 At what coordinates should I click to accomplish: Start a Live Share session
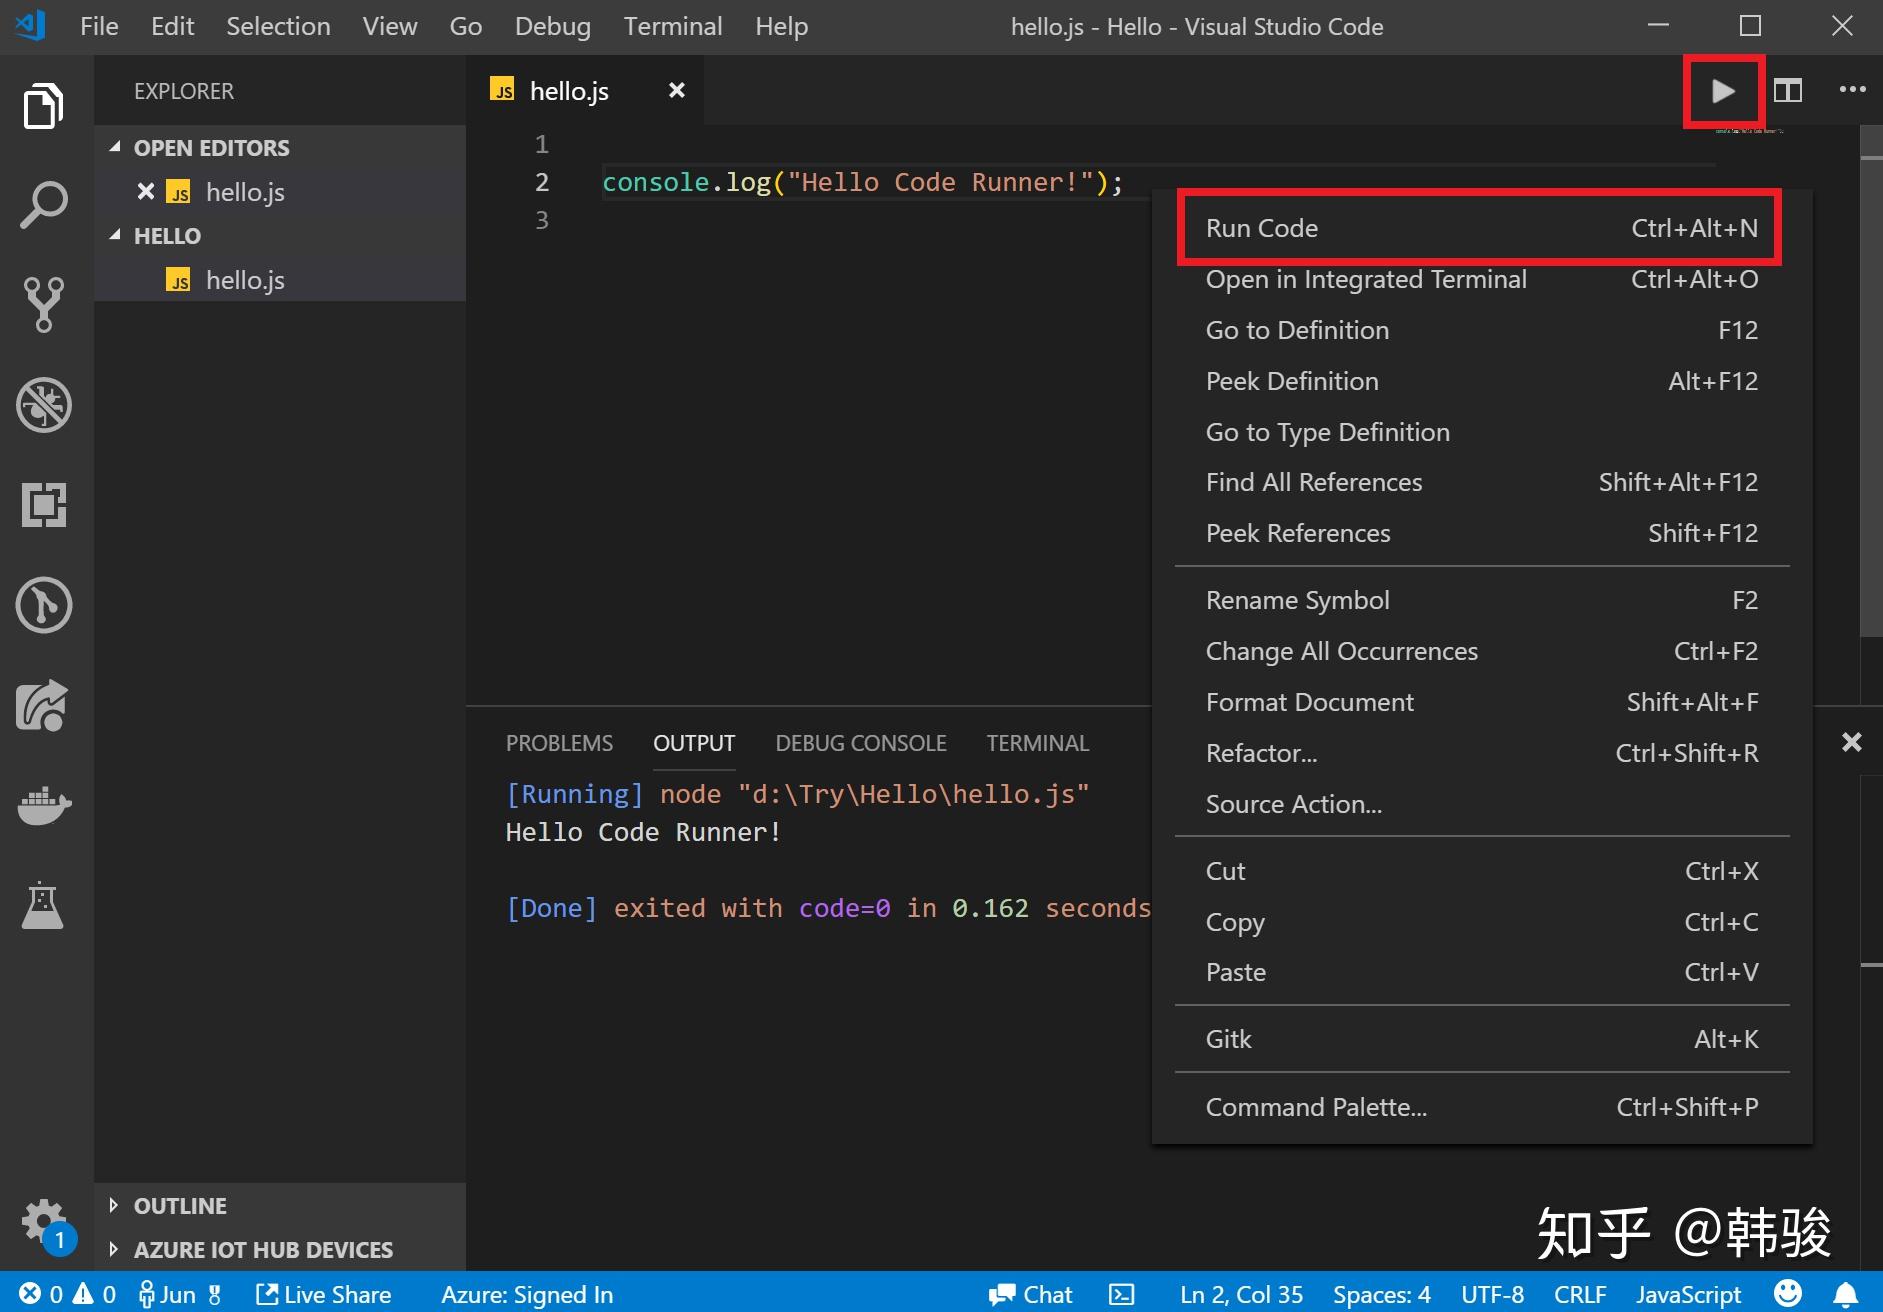pyautogui.click(x=324, y=1294)
